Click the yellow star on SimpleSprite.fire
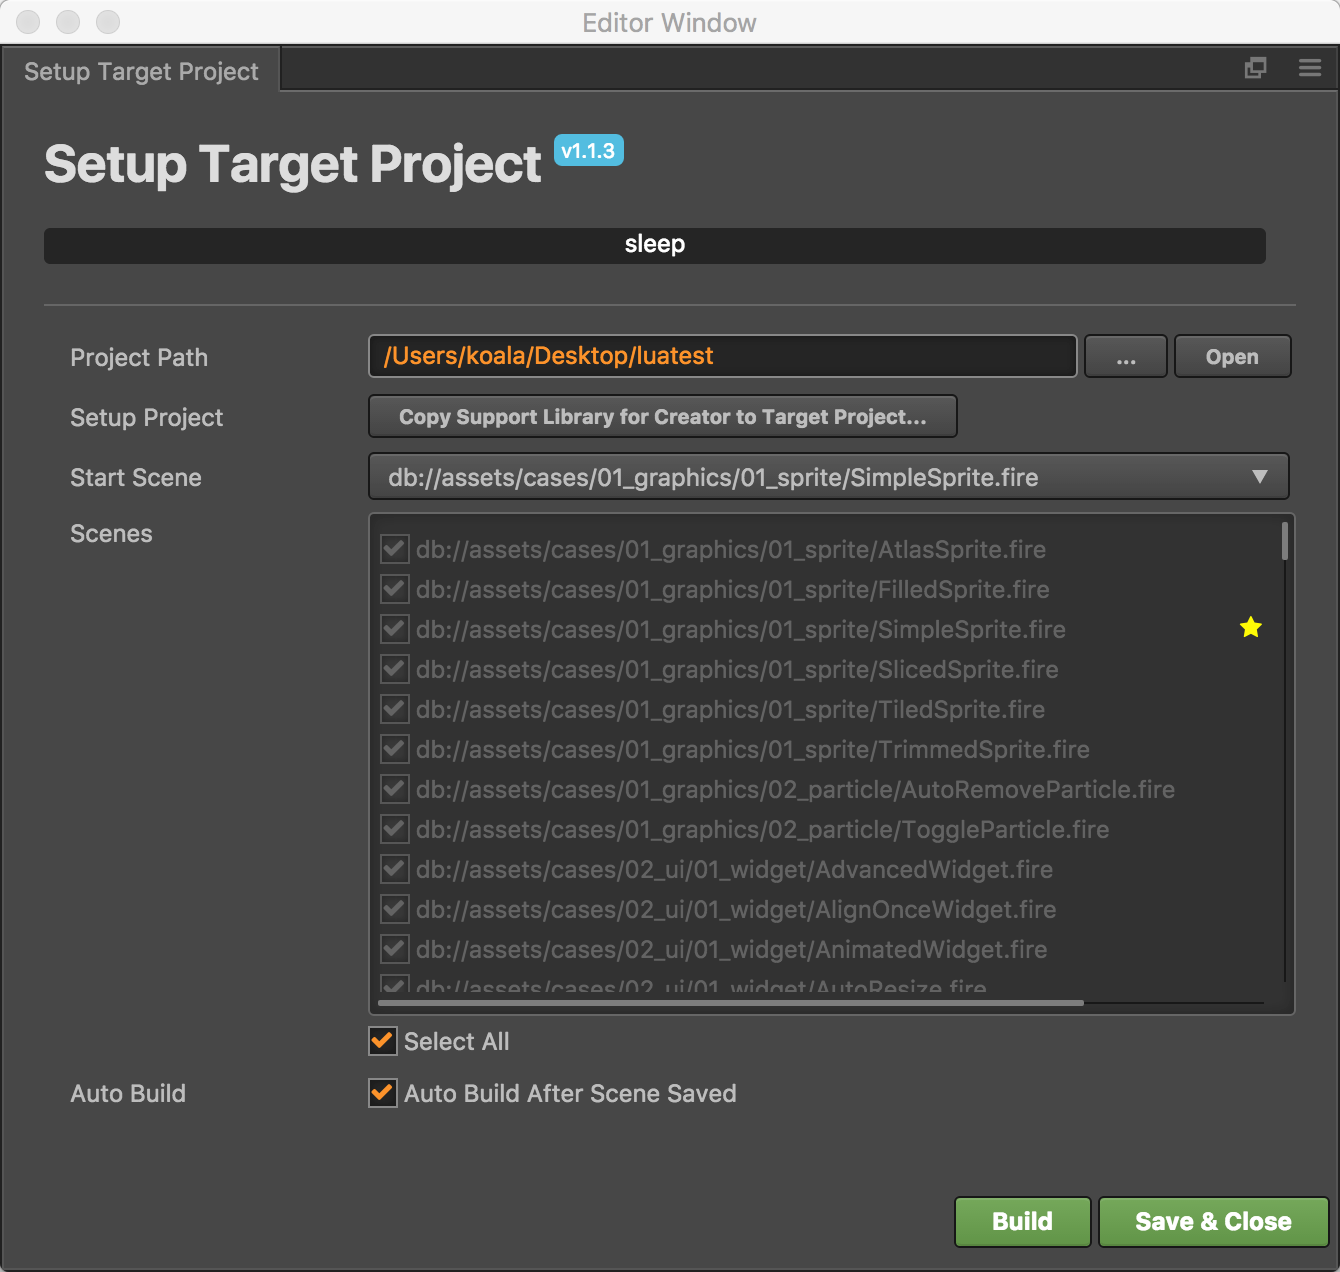This screenshot has width=1340, height=1272. coord(1251,627)
